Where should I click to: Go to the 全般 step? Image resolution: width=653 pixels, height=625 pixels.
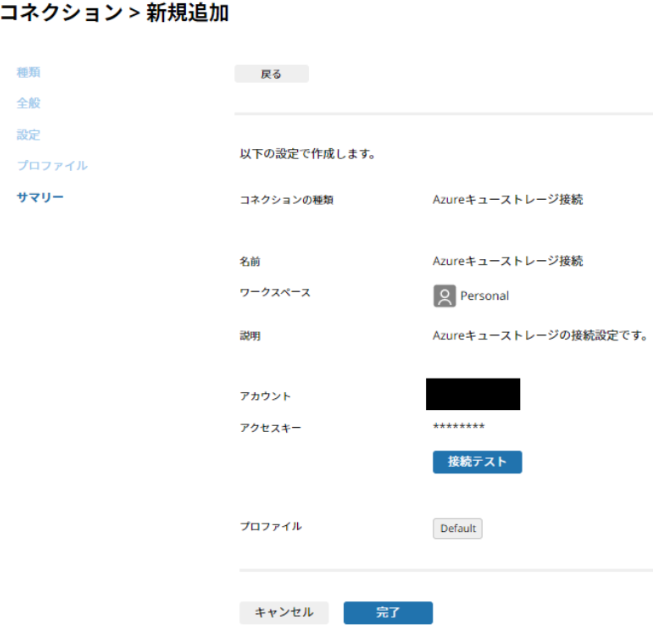coord(28,103)
